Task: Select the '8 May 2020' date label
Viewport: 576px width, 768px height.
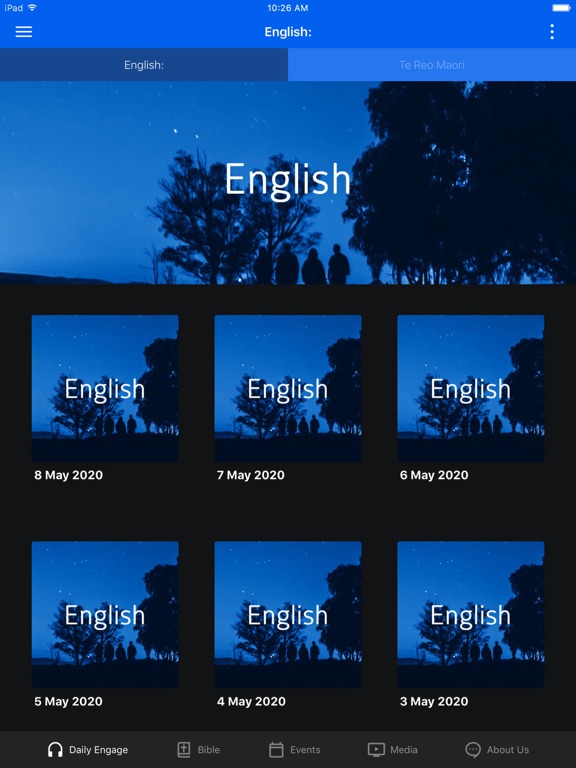Action: [x=69, y=475]
